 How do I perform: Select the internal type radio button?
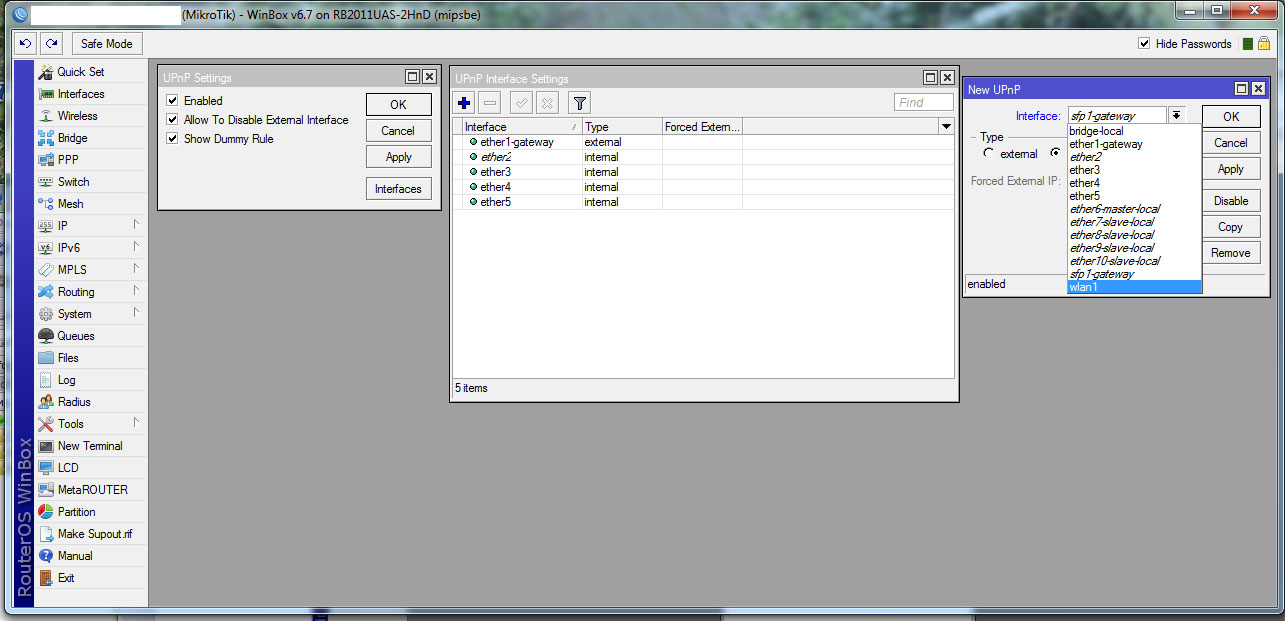click(x=1055, y=153)
